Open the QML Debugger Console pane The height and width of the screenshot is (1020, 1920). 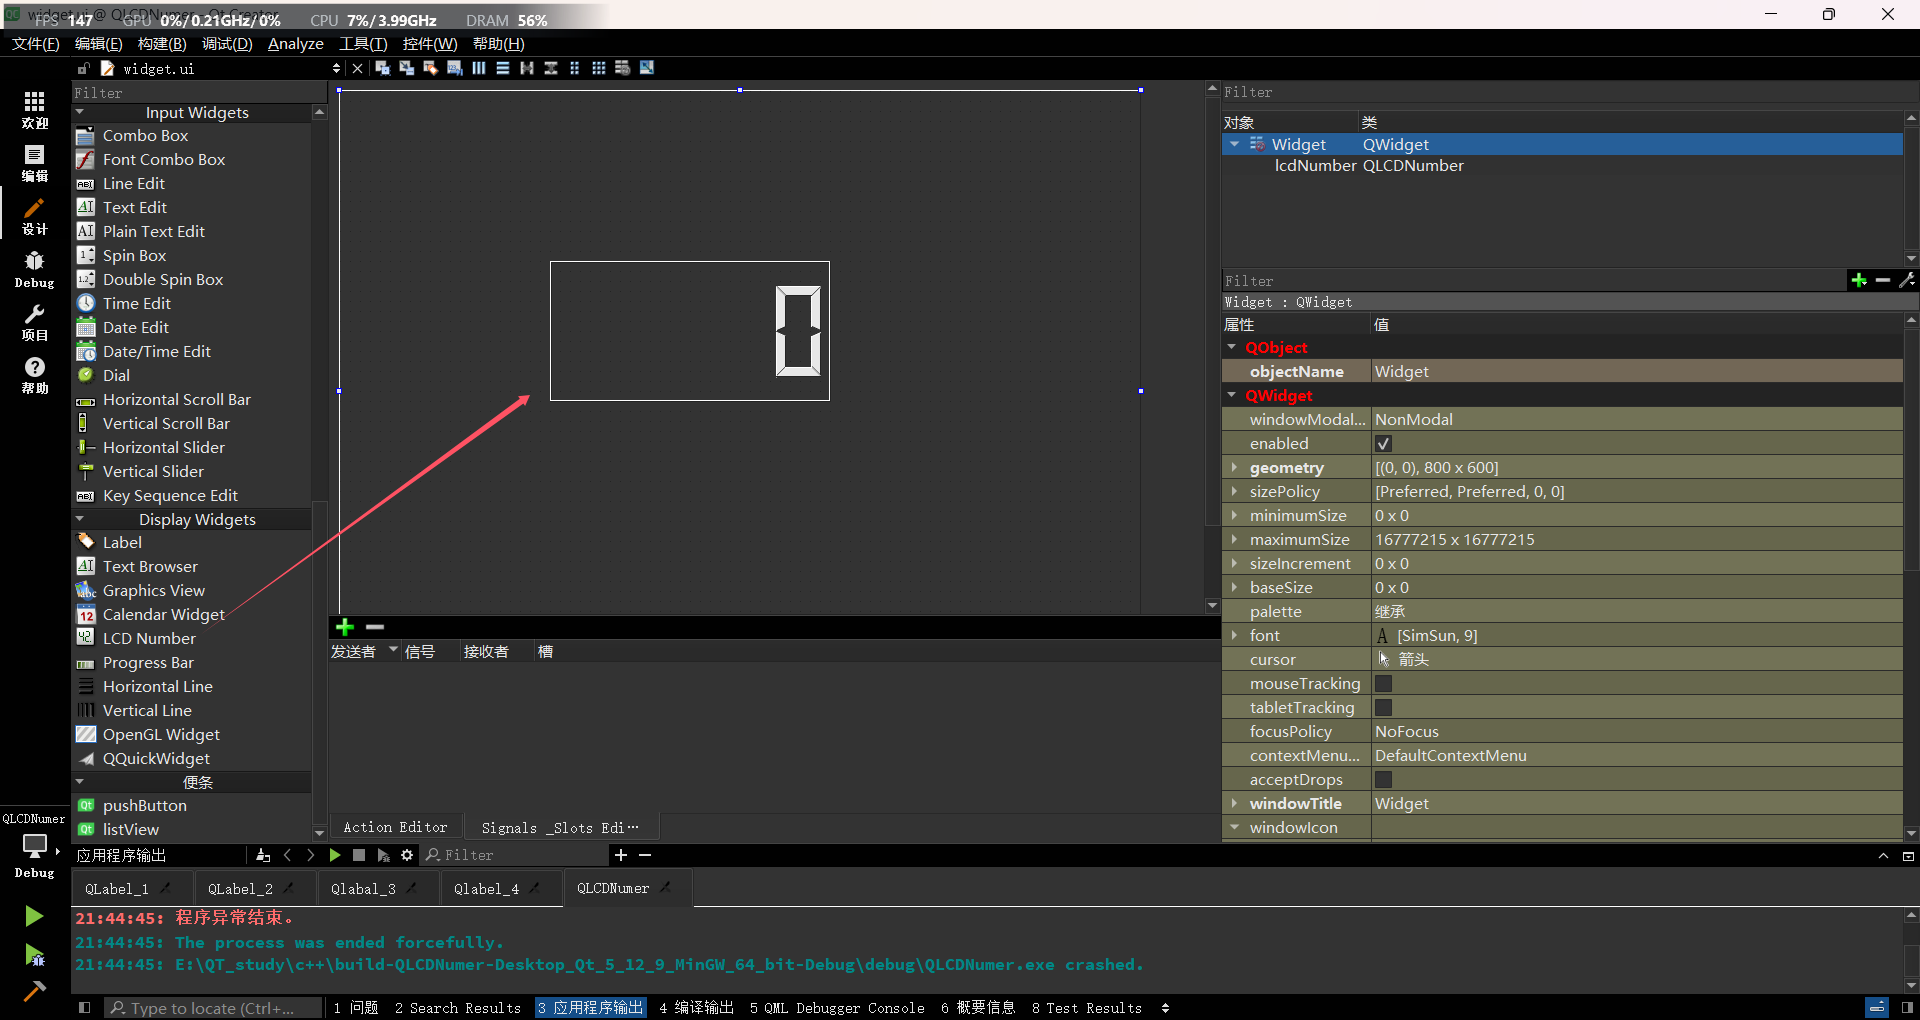(x=837, y=1008)
